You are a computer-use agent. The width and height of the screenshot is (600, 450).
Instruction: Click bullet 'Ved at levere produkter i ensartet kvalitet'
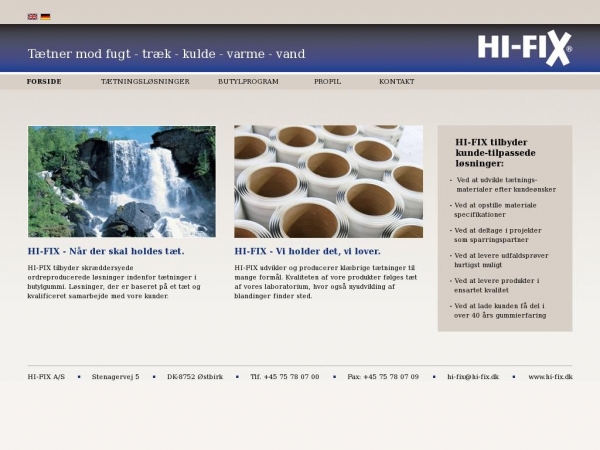[x=494, y=285]
